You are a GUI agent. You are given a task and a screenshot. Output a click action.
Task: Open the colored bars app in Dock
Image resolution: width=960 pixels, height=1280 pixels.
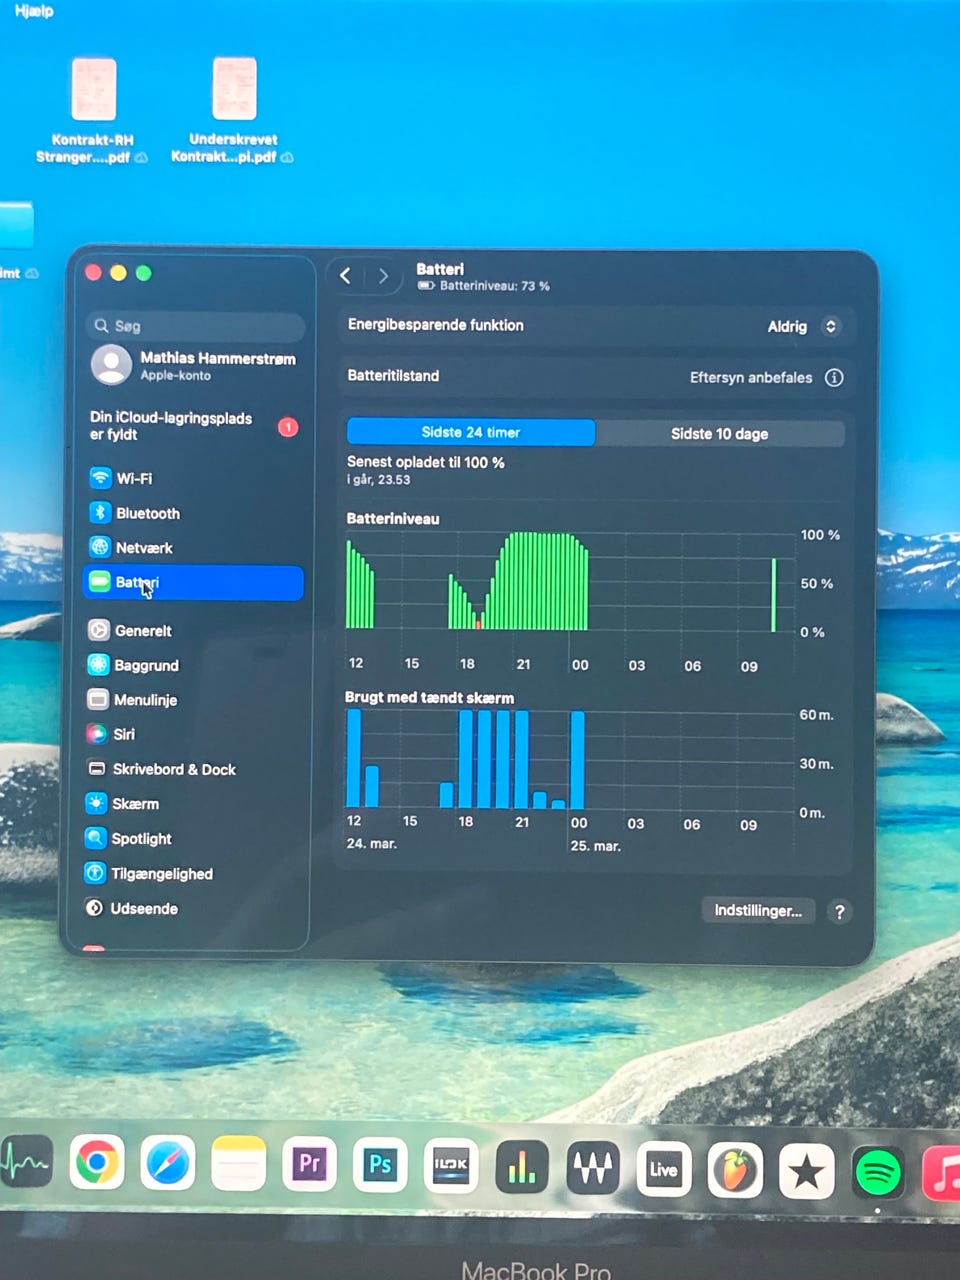coord(522,1167)
